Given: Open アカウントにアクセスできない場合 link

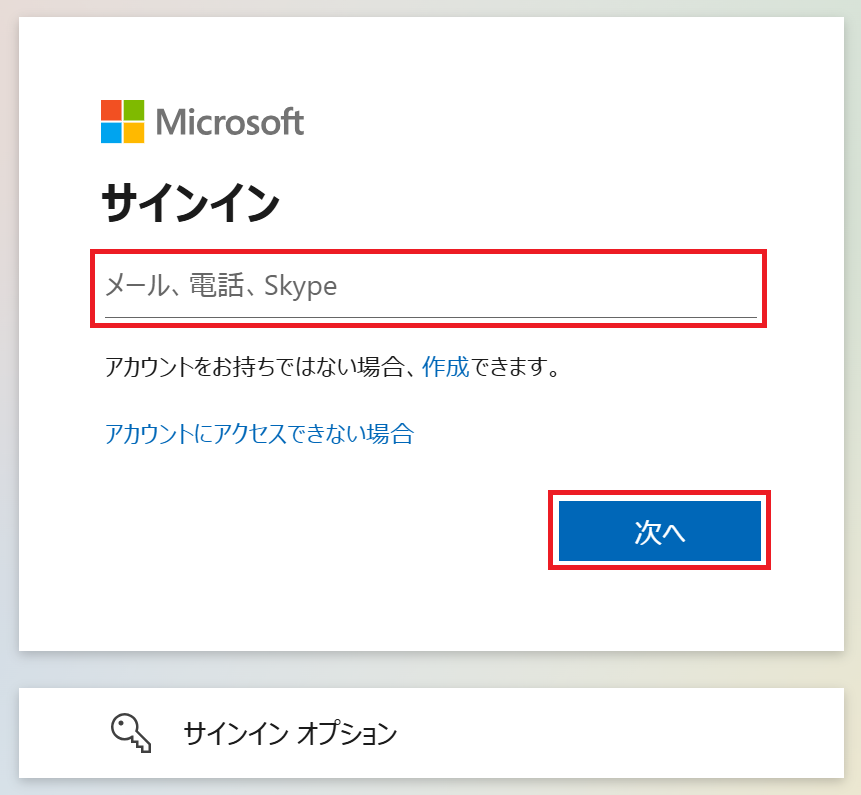Looking at the screenshot, I should [x=259, y=434].
